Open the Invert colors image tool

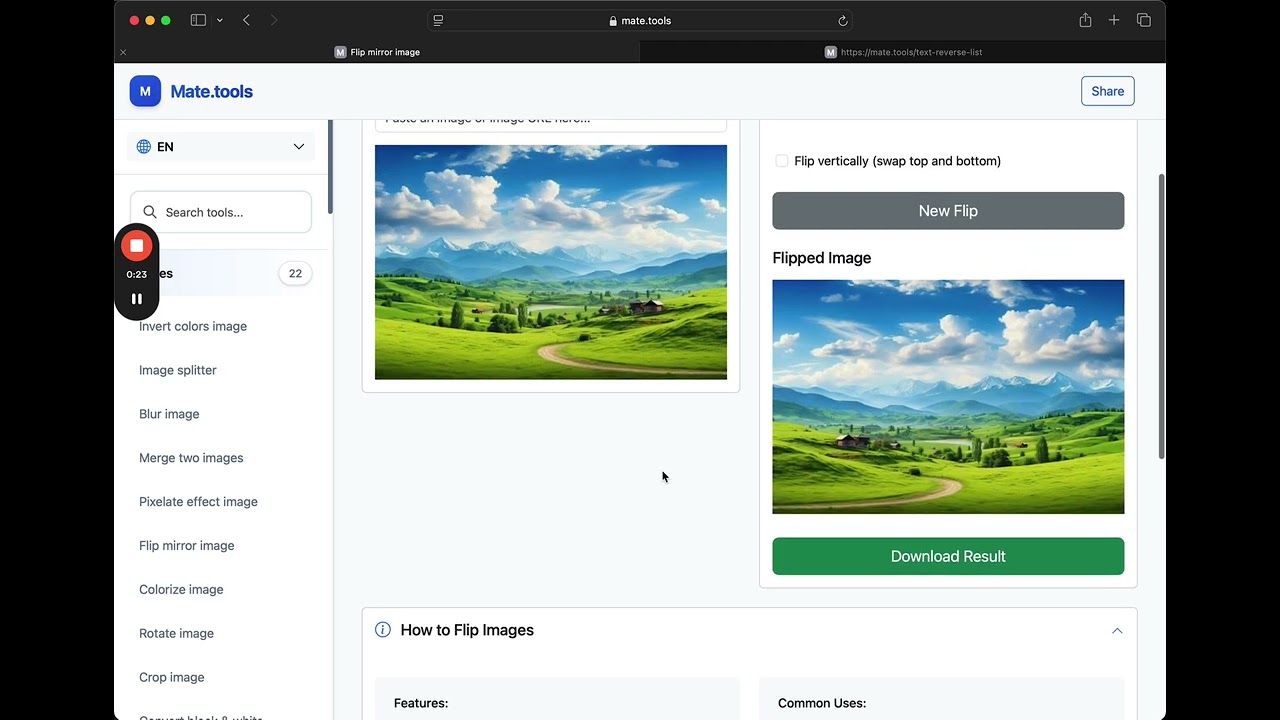(193, 326)
